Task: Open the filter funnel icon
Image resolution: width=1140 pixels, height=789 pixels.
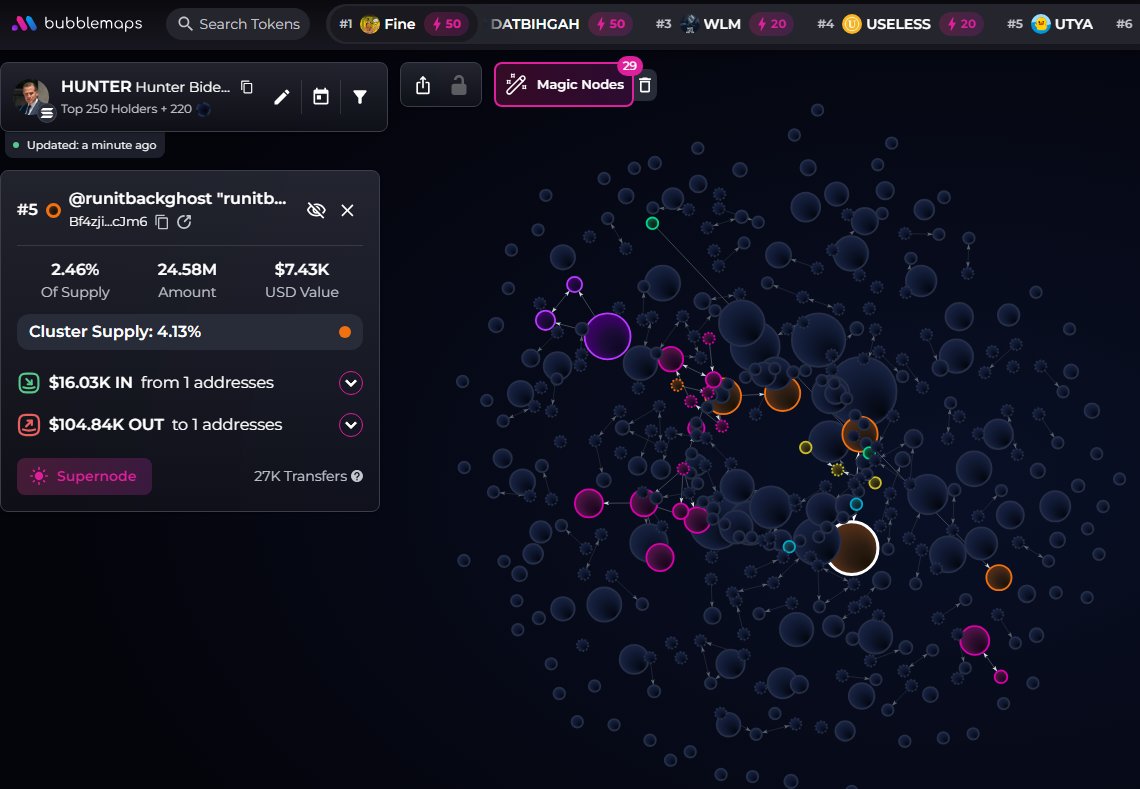Action: [x=360, y=97]
